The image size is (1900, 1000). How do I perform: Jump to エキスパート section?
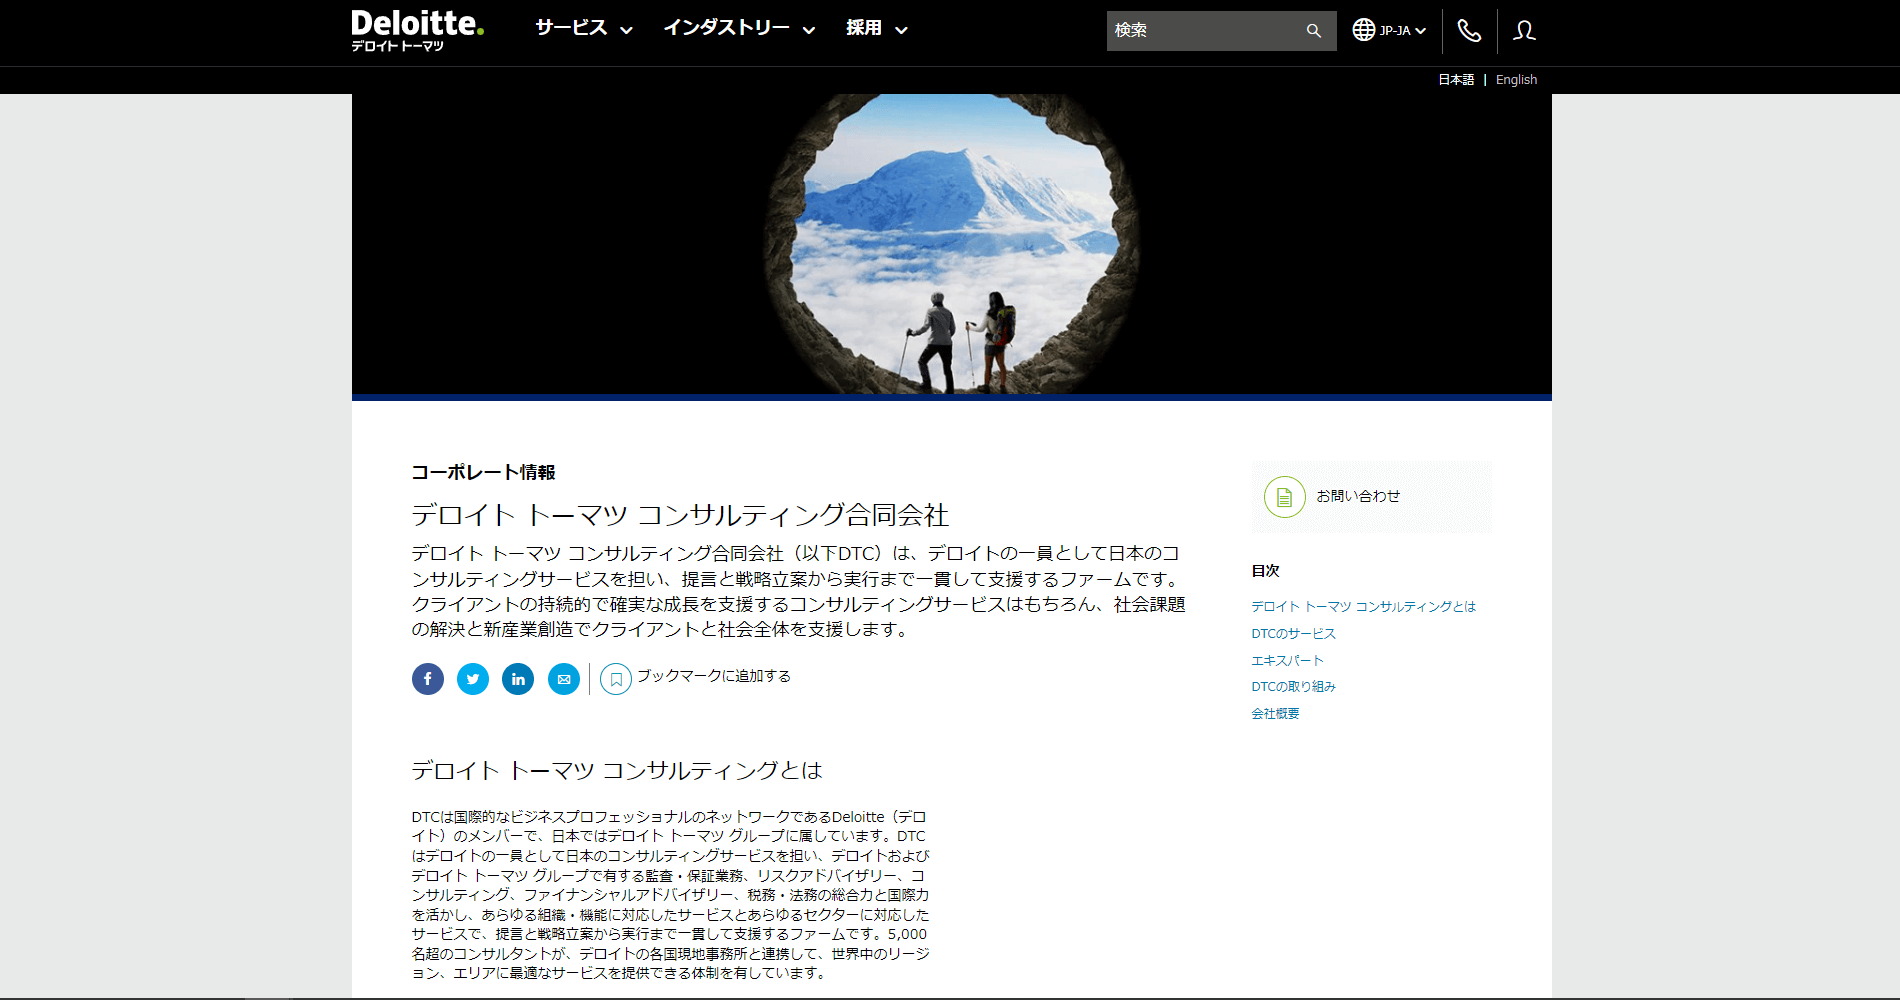(1287, 660)
